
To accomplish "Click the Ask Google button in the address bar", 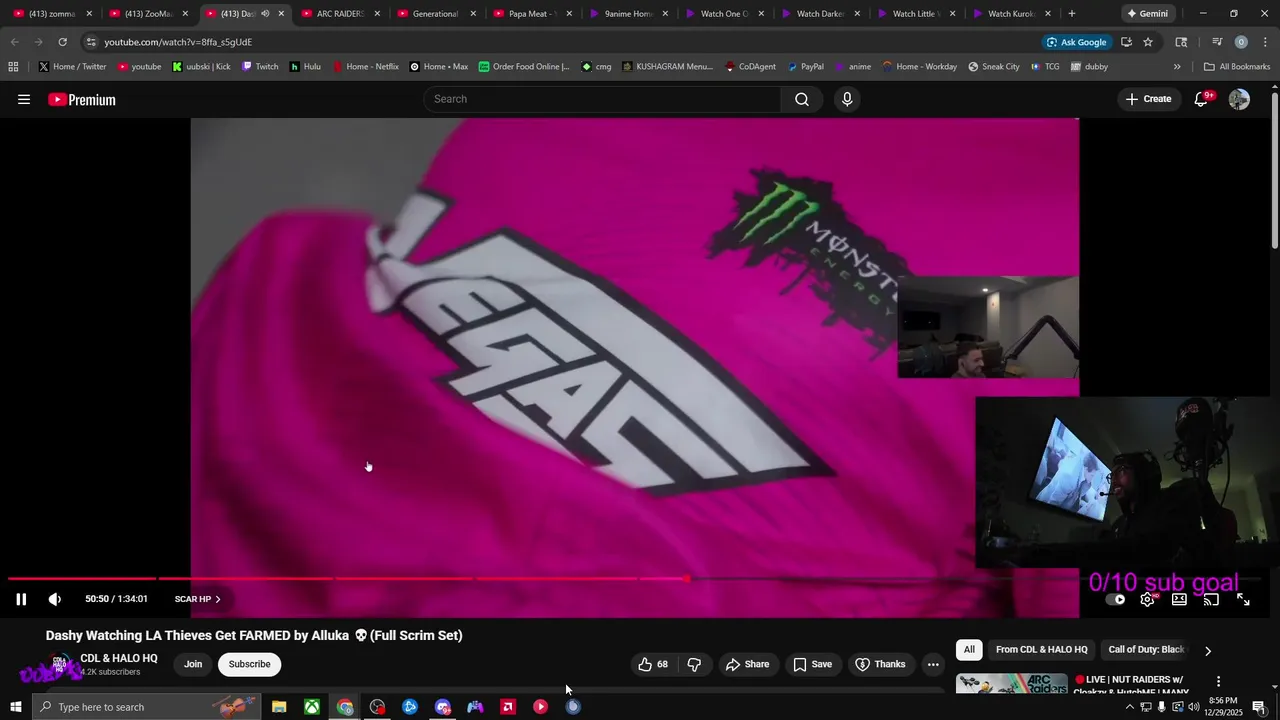I will 1076,42.
